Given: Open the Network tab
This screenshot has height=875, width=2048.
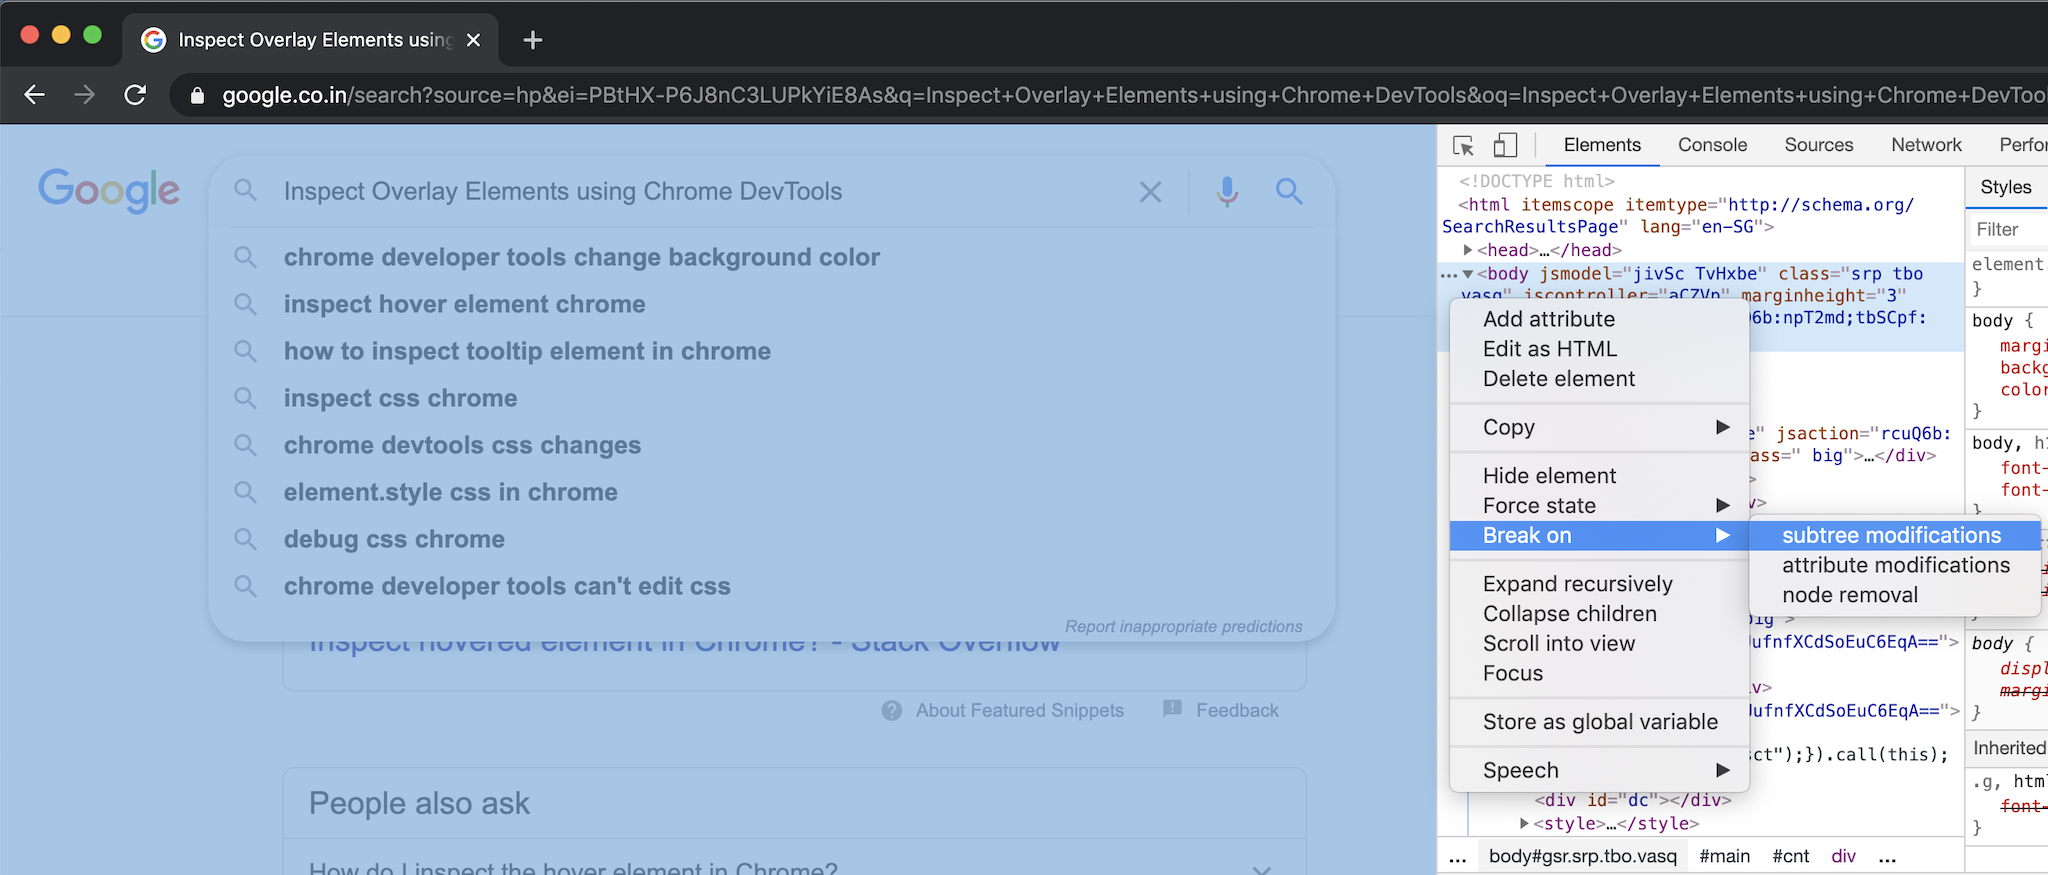Looking at the screenshot, I should [1926, 145].
